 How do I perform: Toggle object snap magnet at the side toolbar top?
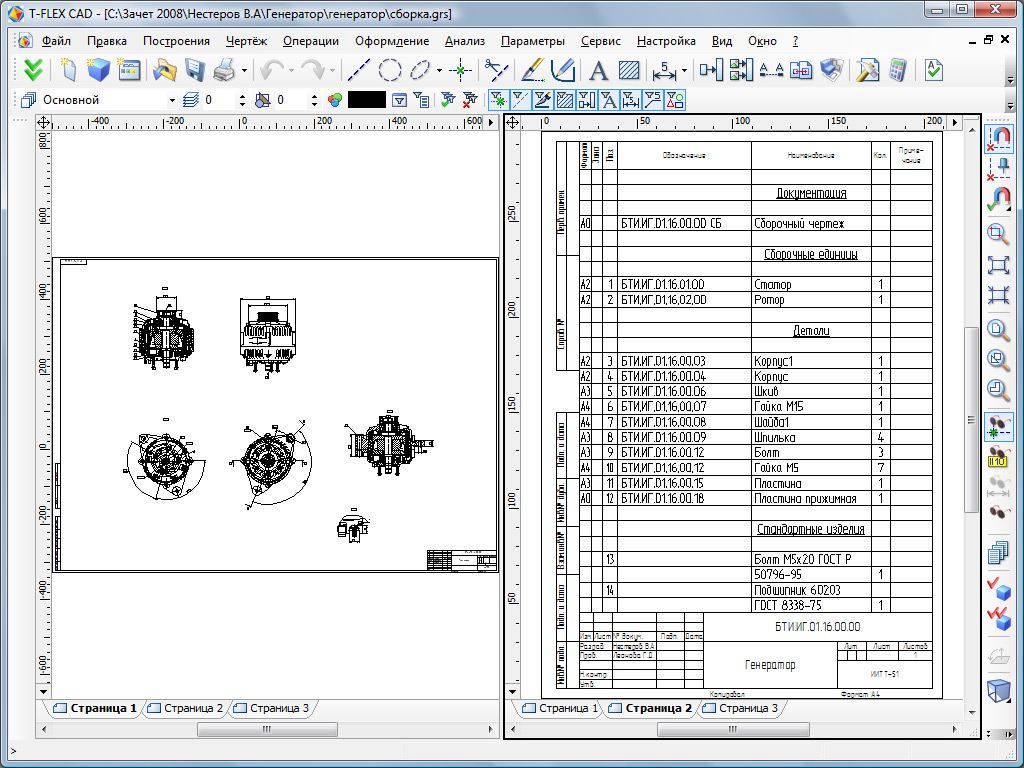(998, 138)
